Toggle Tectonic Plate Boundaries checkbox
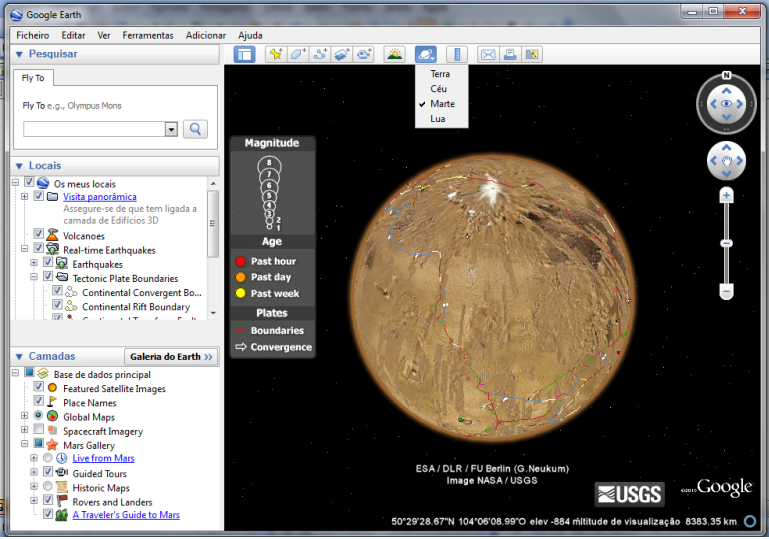The image size is (769, 539). (x=48, y=276)
